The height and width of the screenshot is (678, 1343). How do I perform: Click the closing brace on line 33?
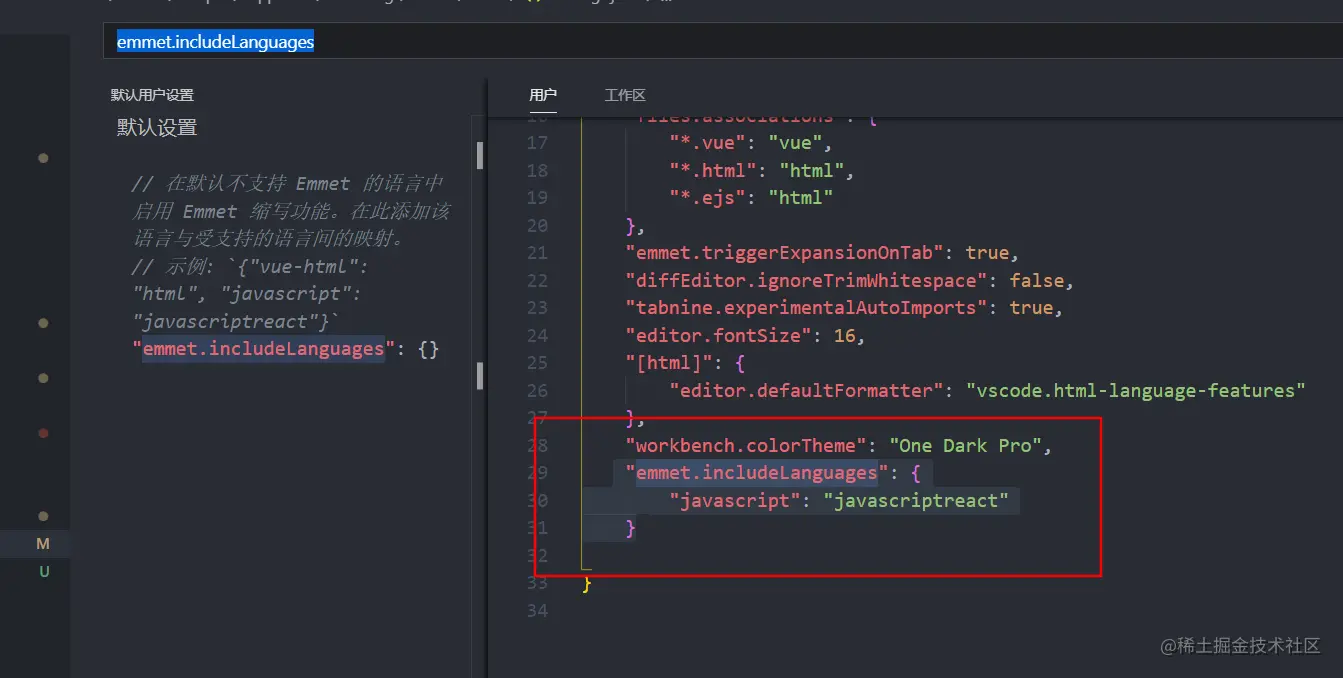coord(588,583)
